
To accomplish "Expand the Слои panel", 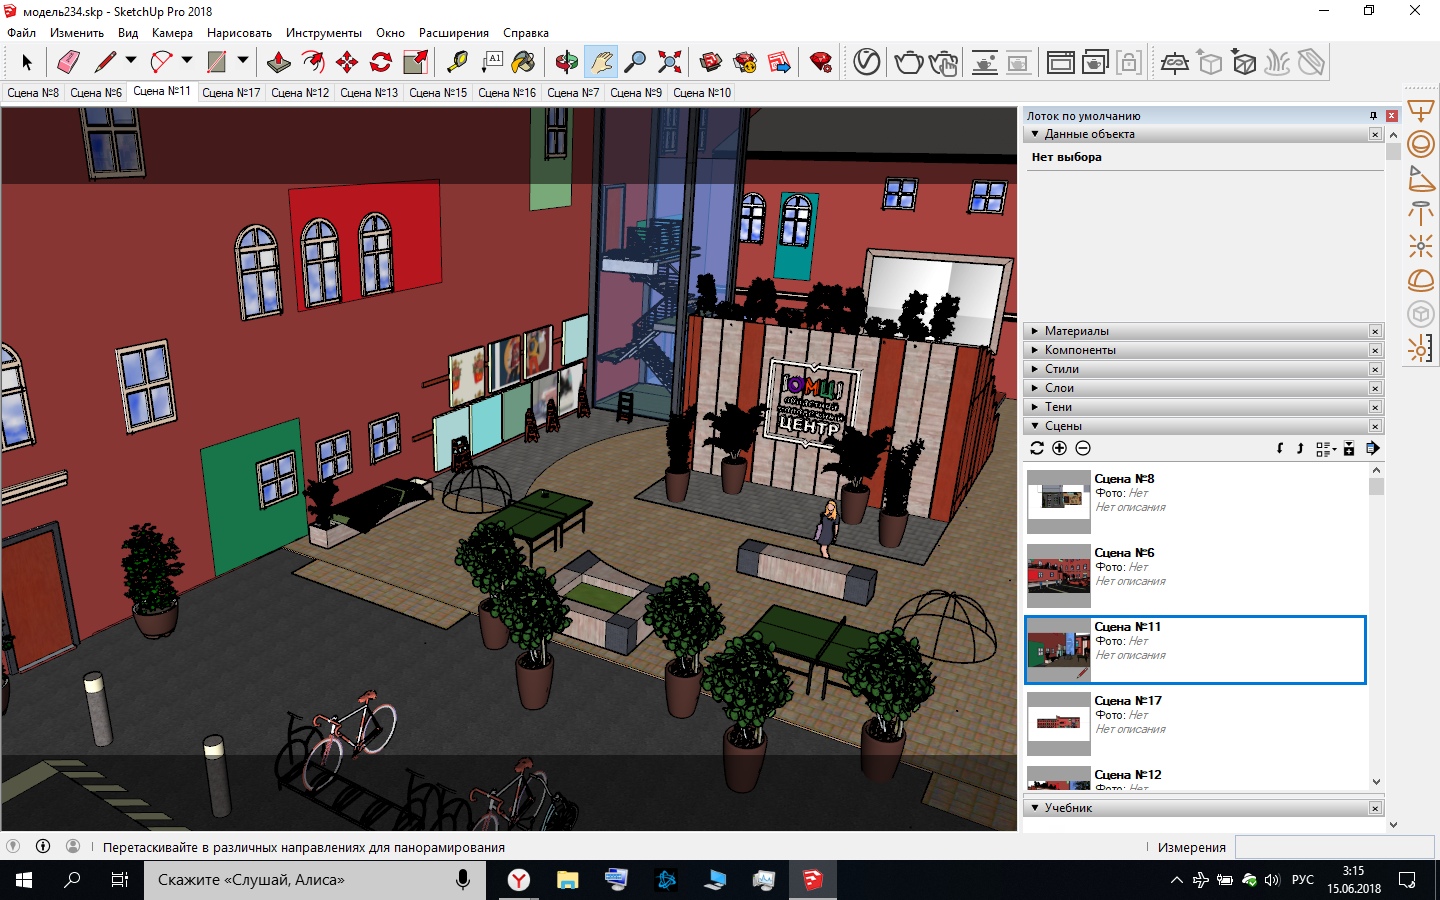I will [x=1035, y=388].
